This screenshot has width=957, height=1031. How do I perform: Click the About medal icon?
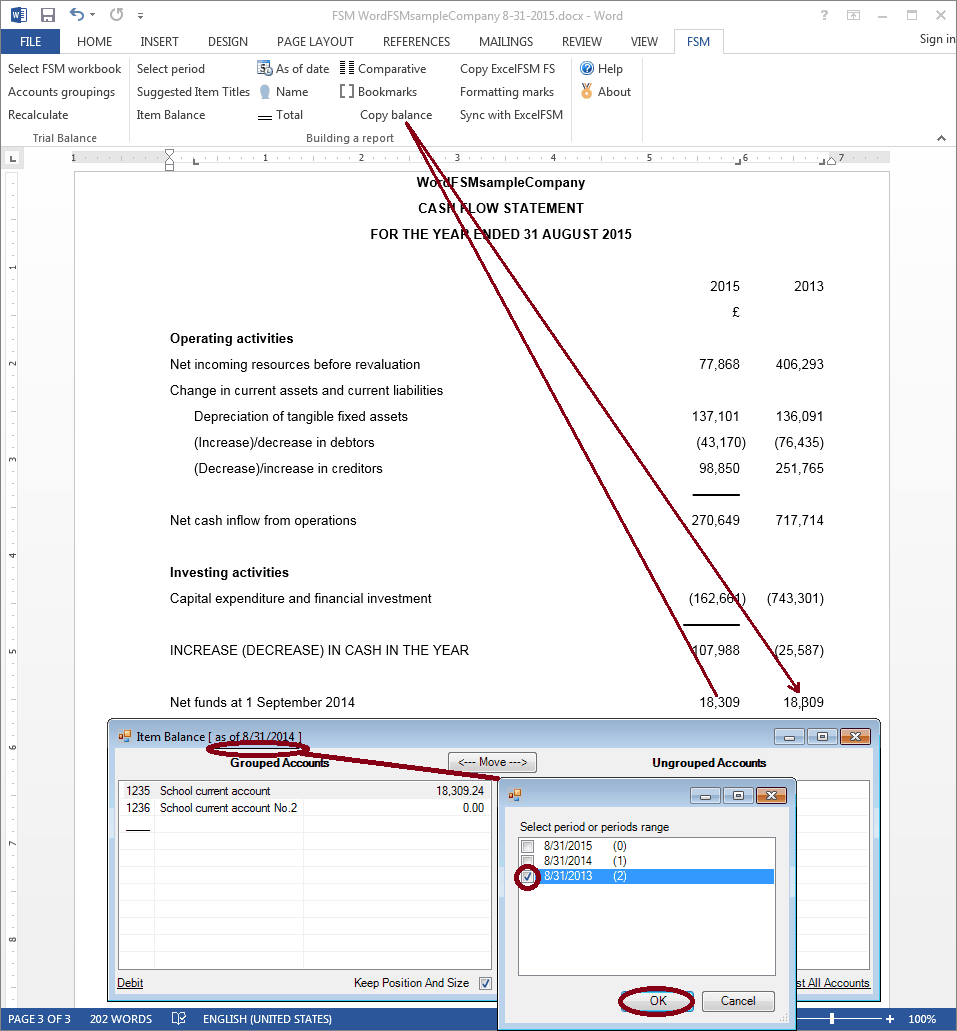coord(587,91)
